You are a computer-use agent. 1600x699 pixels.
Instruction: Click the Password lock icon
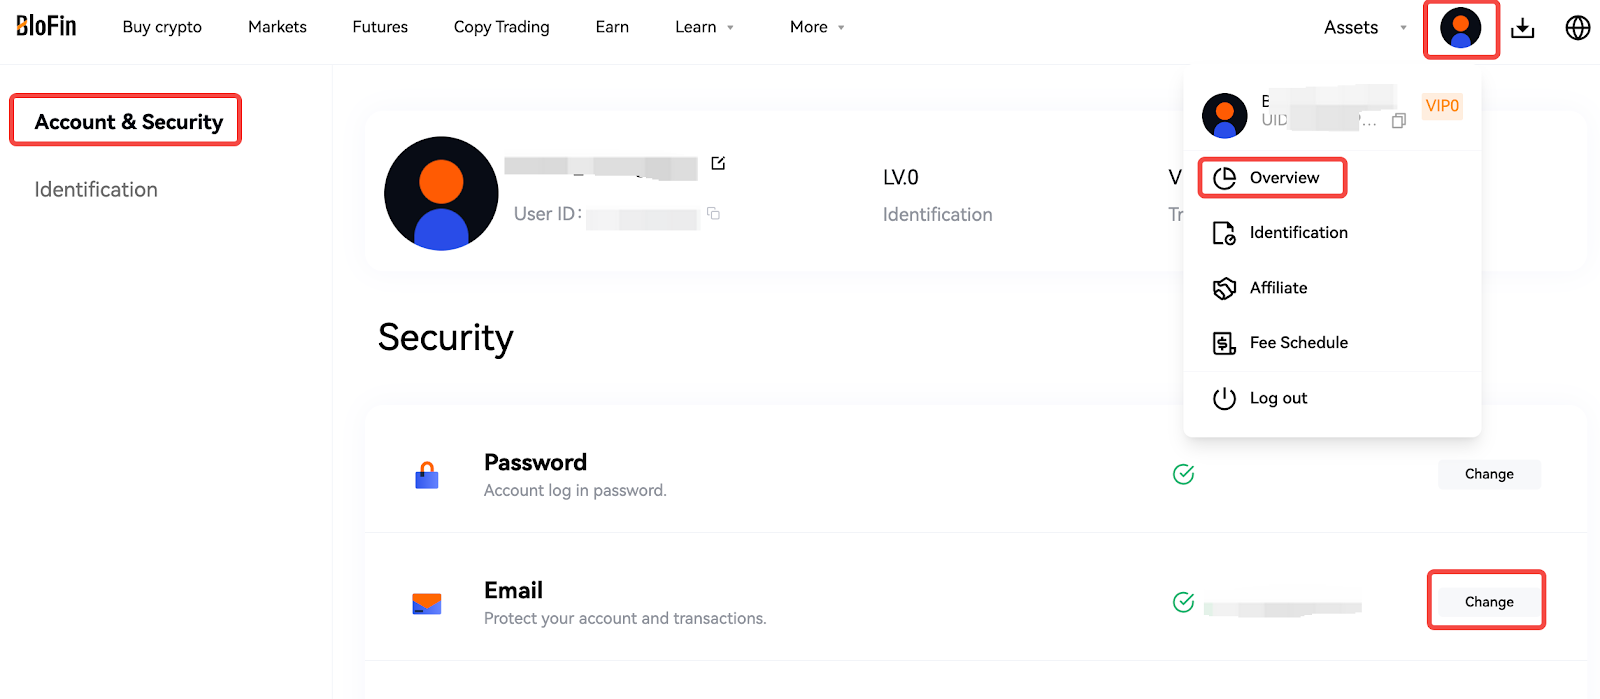427,475
